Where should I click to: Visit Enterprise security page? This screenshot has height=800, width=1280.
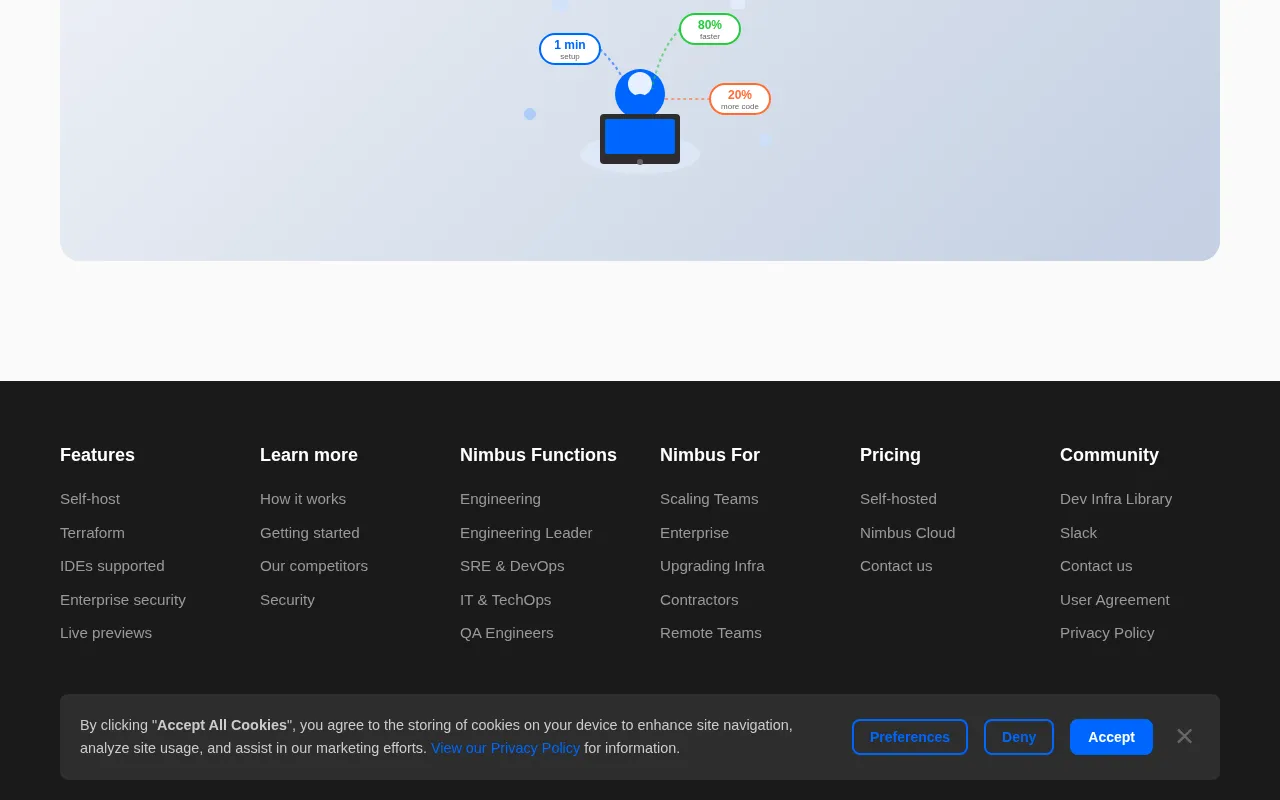[123, 600]
